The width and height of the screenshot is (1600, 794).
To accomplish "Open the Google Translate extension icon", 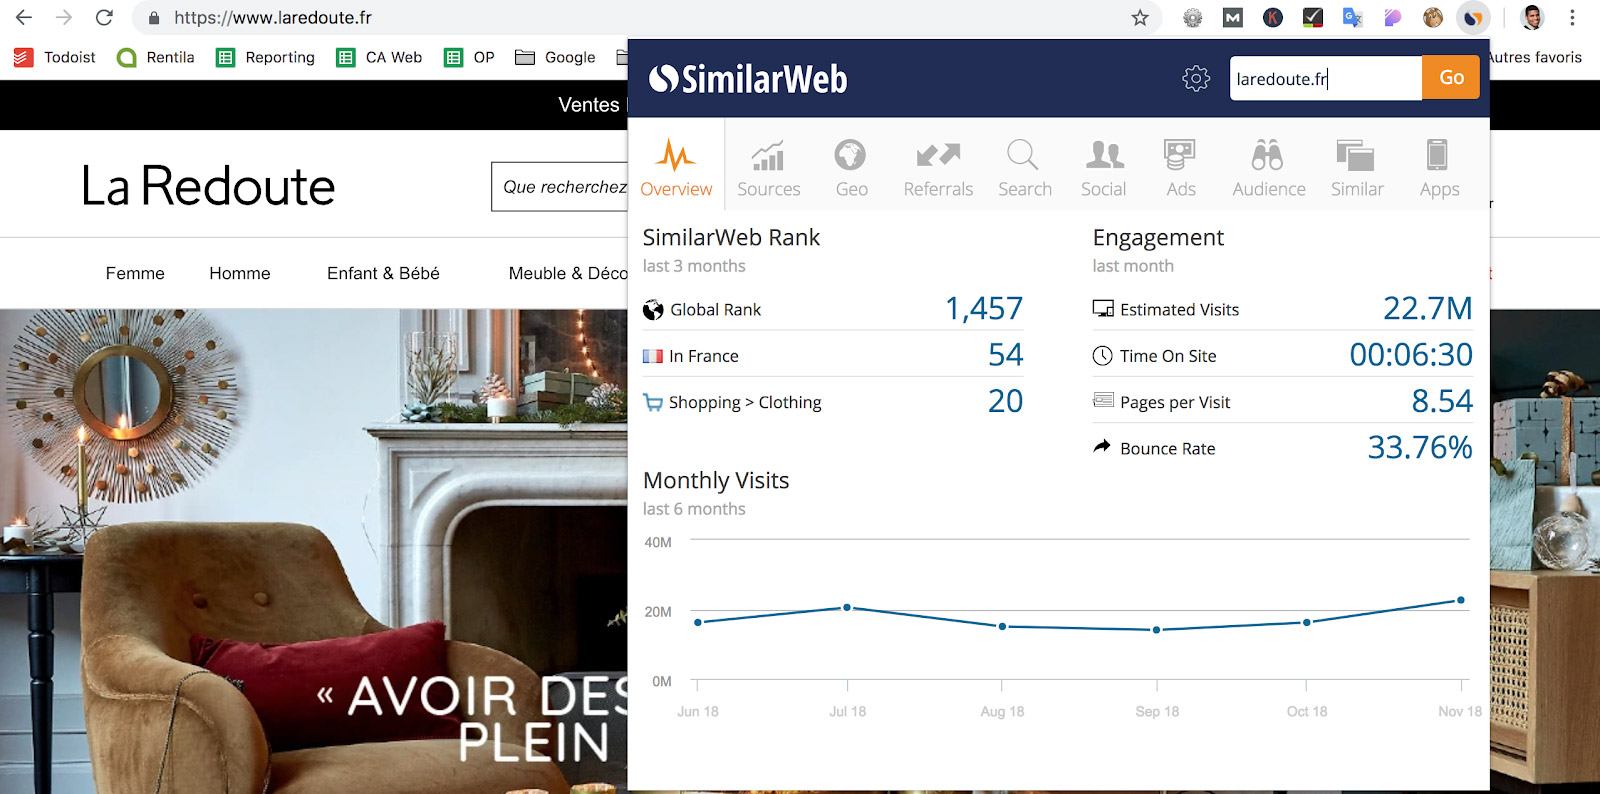I will pos(1352,17).
